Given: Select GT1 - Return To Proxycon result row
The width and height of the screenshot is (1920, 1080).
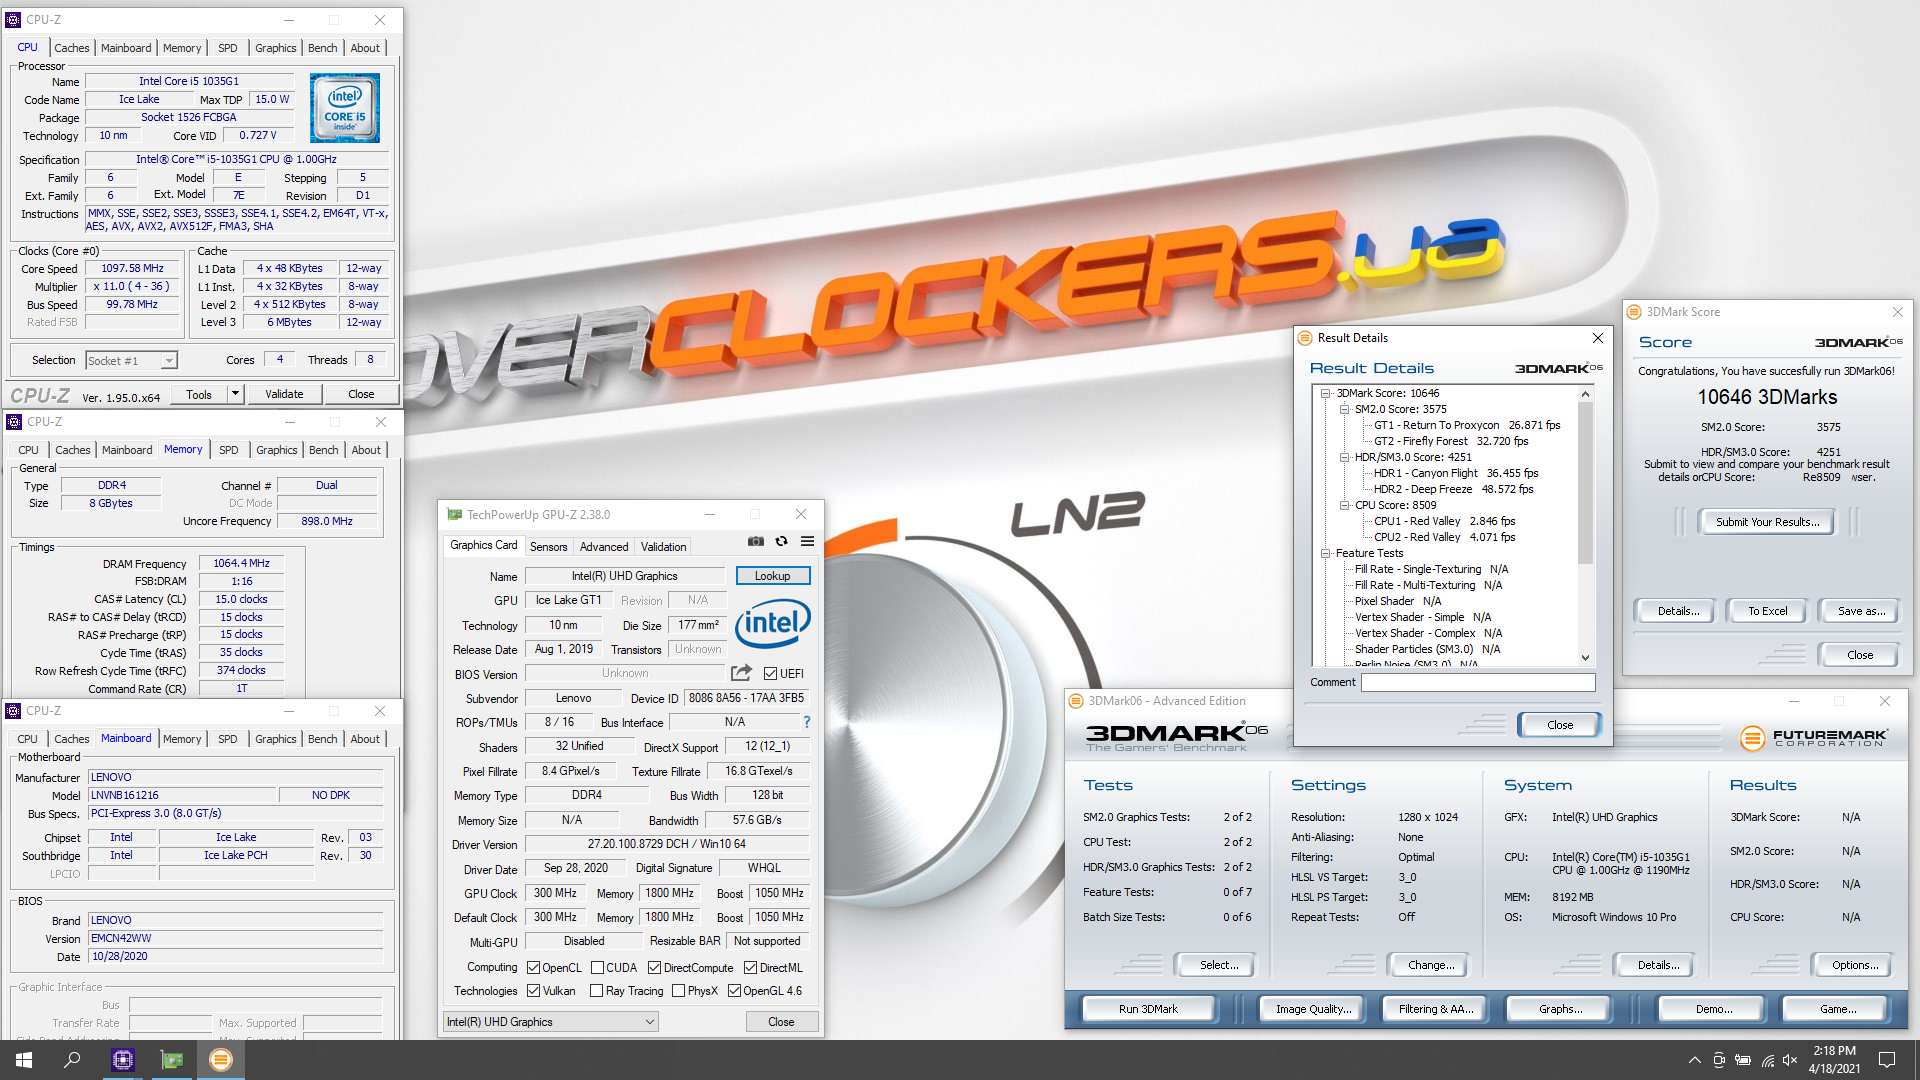Looking at the screenshot, I should (x=1466, y=425).
